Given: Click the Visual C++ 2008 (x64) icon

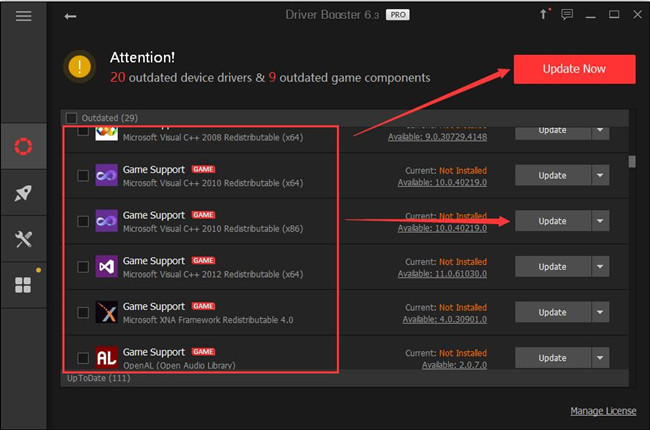Looking at the screenshot, I should (107, 133).
